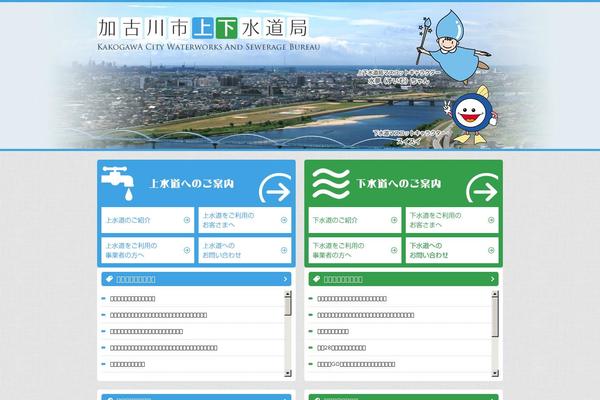Expand the blue news bar chevron
Viewport: 600px width, 400px height.
(x=285, y=279)
